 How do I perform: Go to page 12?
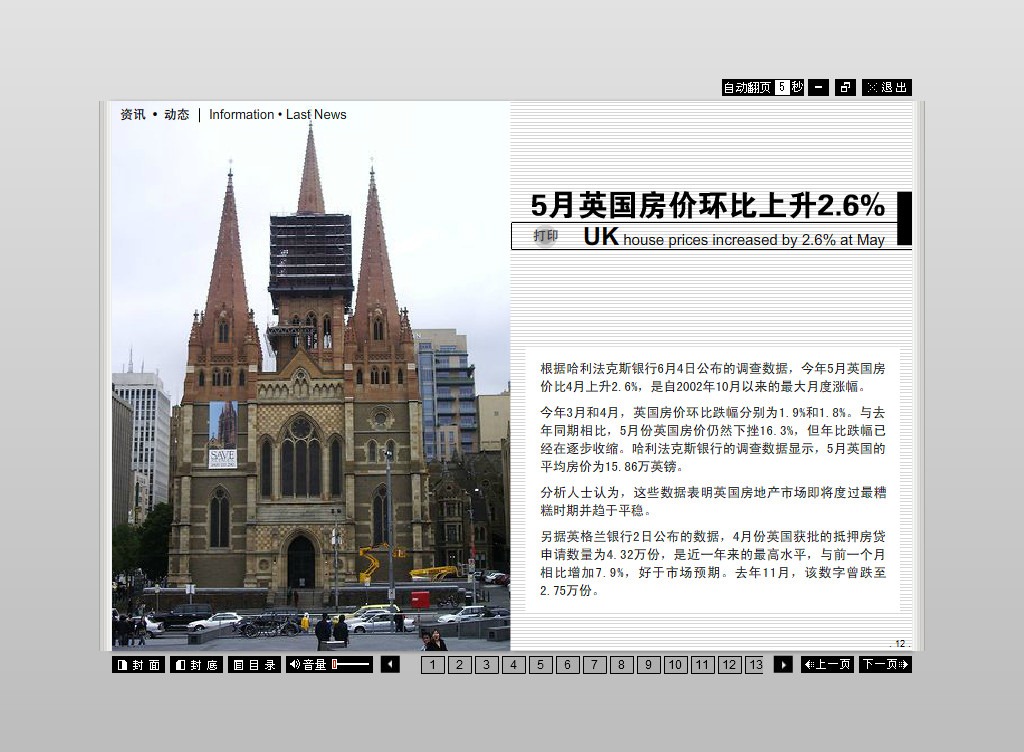(729, 665)
